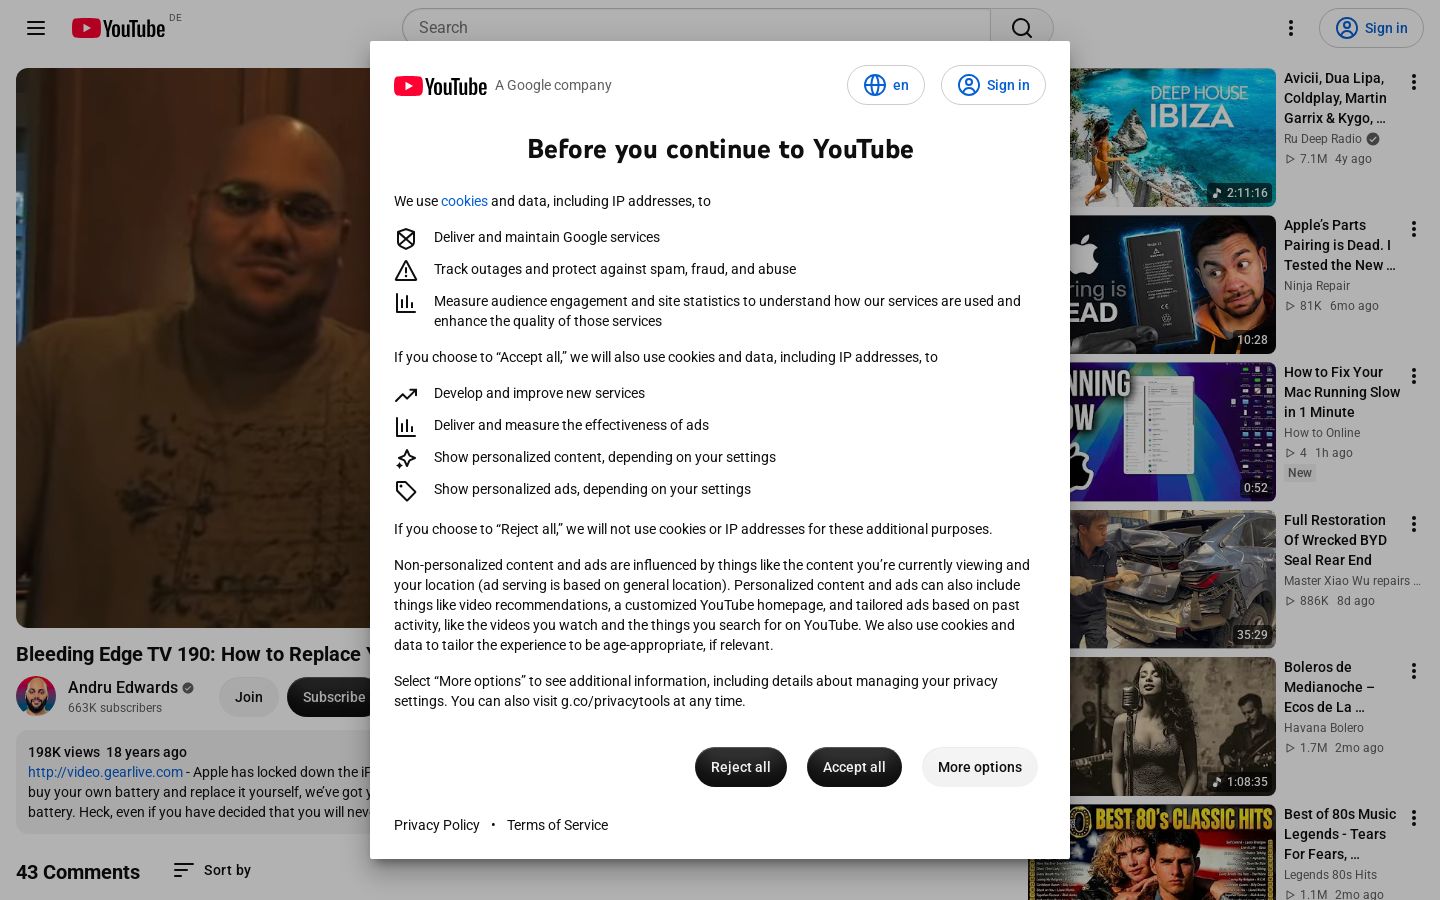1440x900 pixels.
Task: Click Sign in inside the consent dialog
Action: coord(993,85)
